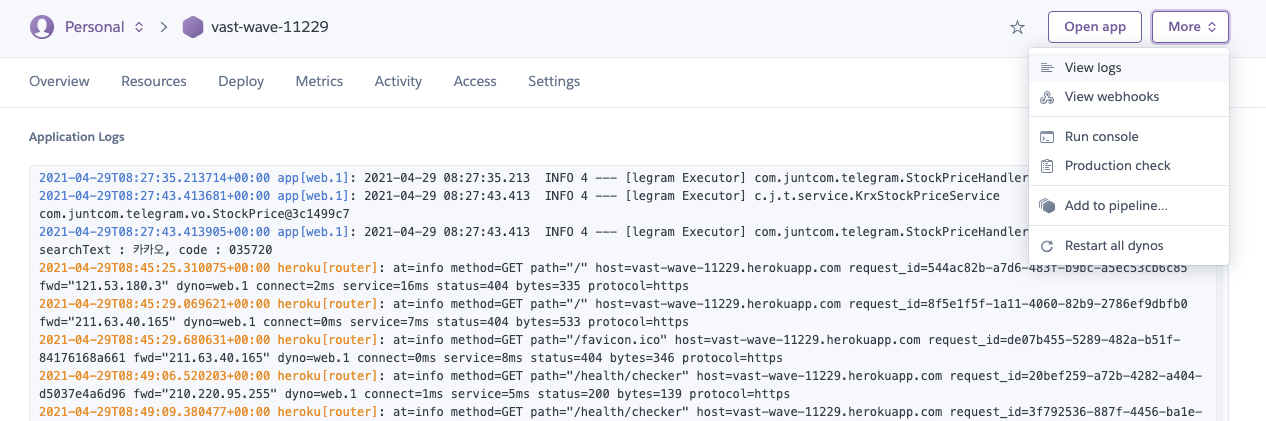Click the View webhooks icon
The width and height of the screenshot is (1266, 421).
point(1047,97)
